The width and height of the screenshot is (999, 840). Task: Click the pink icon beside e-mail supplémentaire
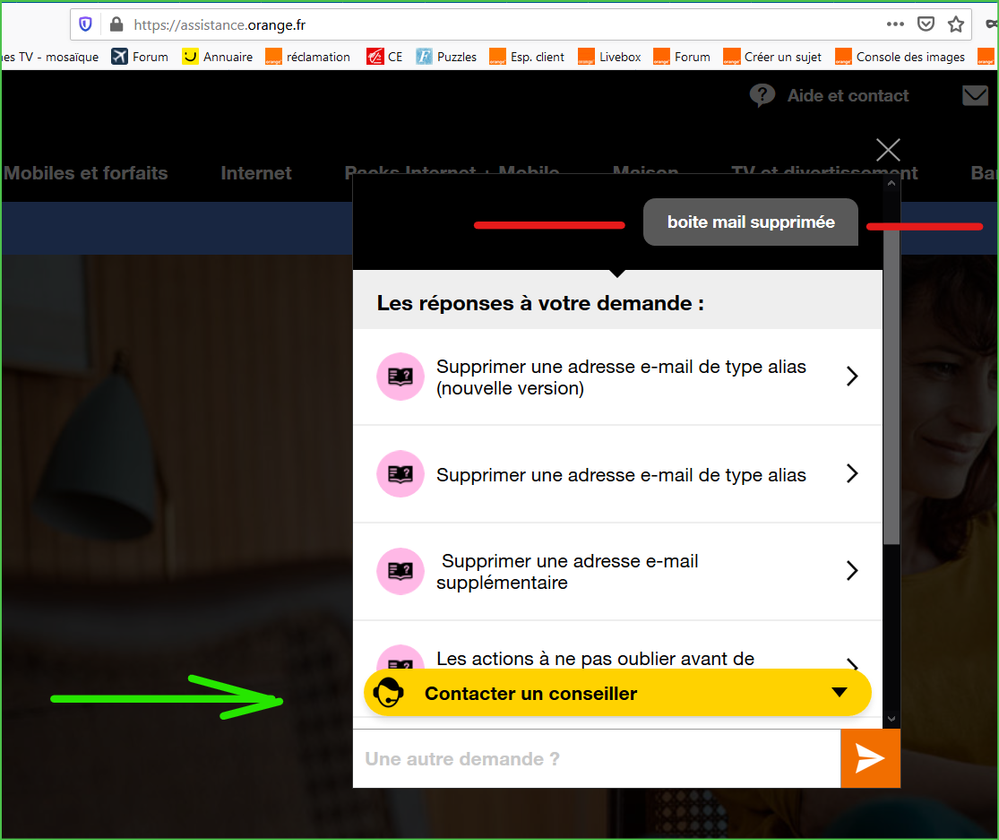400,571
